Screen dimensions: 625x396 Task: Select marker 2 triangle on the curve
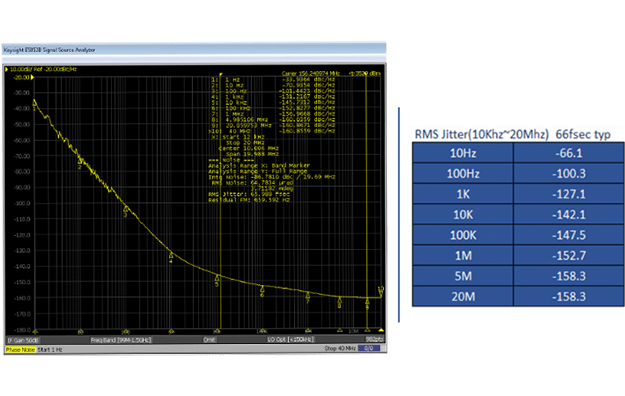[80, 162]
